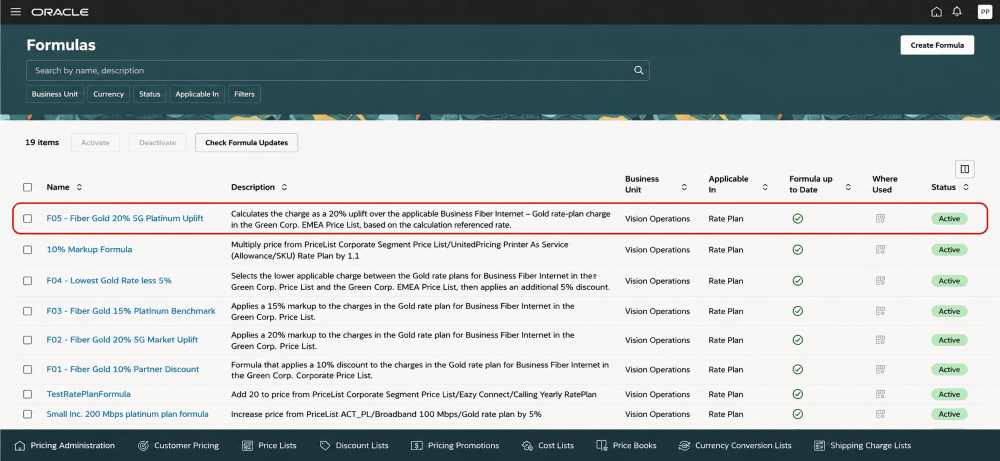The height and width of the screenshot is (461, 1000).
Task: Open the PP user profile avatar
Action: [x=984, y=12]
